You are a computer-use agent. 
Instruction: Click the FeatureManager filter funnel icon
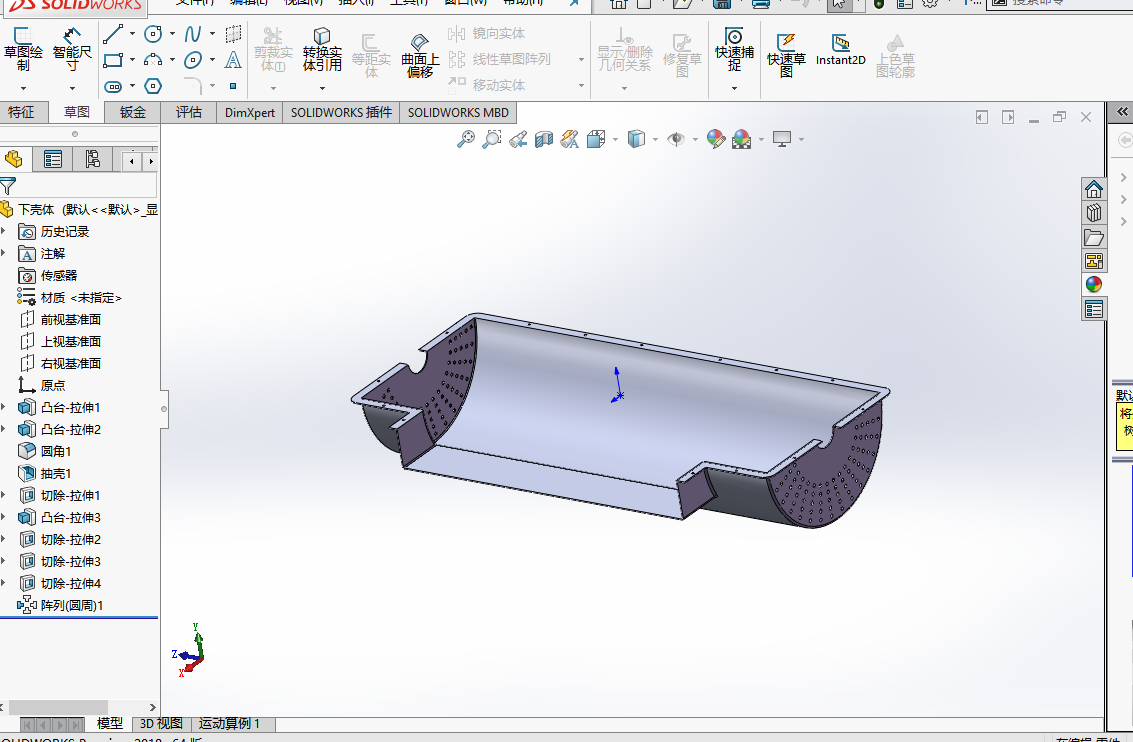[x=8, y=186]
